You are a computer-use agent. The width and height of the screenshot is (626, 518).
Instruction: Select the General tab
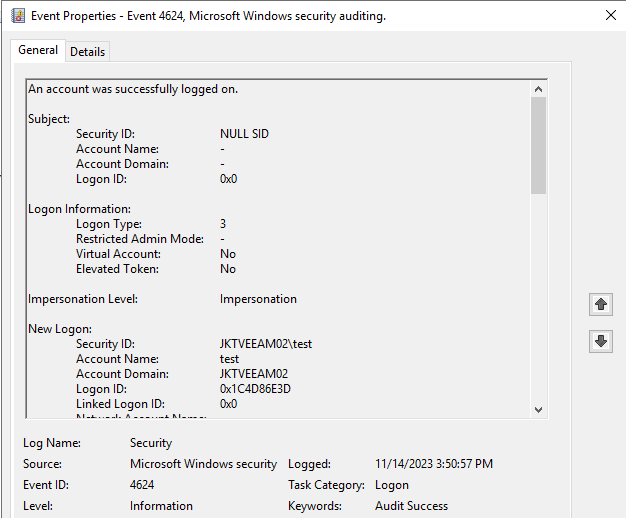coord(38,50)
